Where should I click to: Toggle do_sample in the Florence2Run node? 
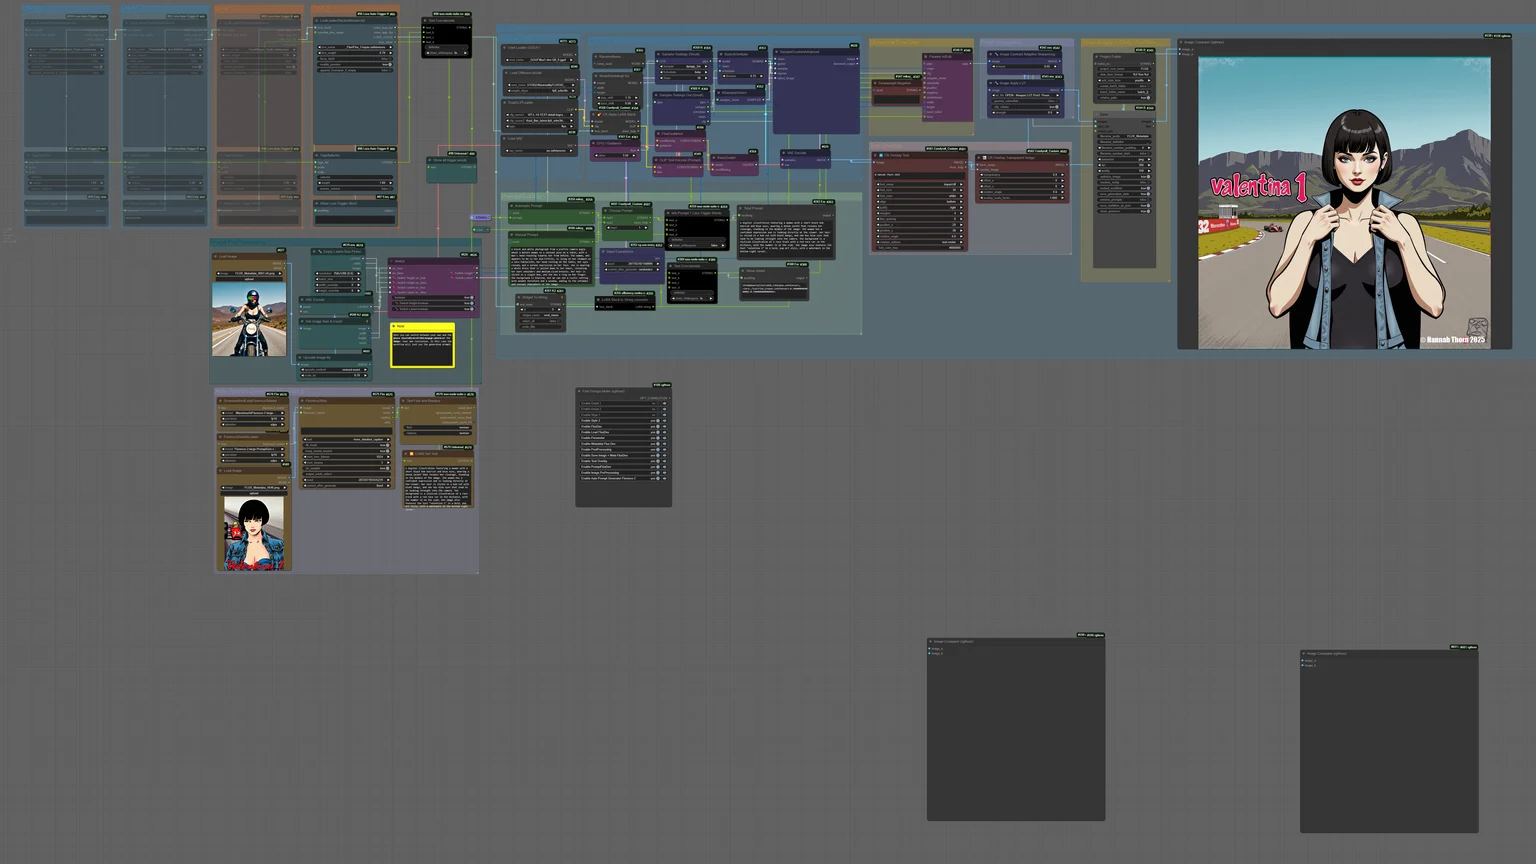[346, 468]
